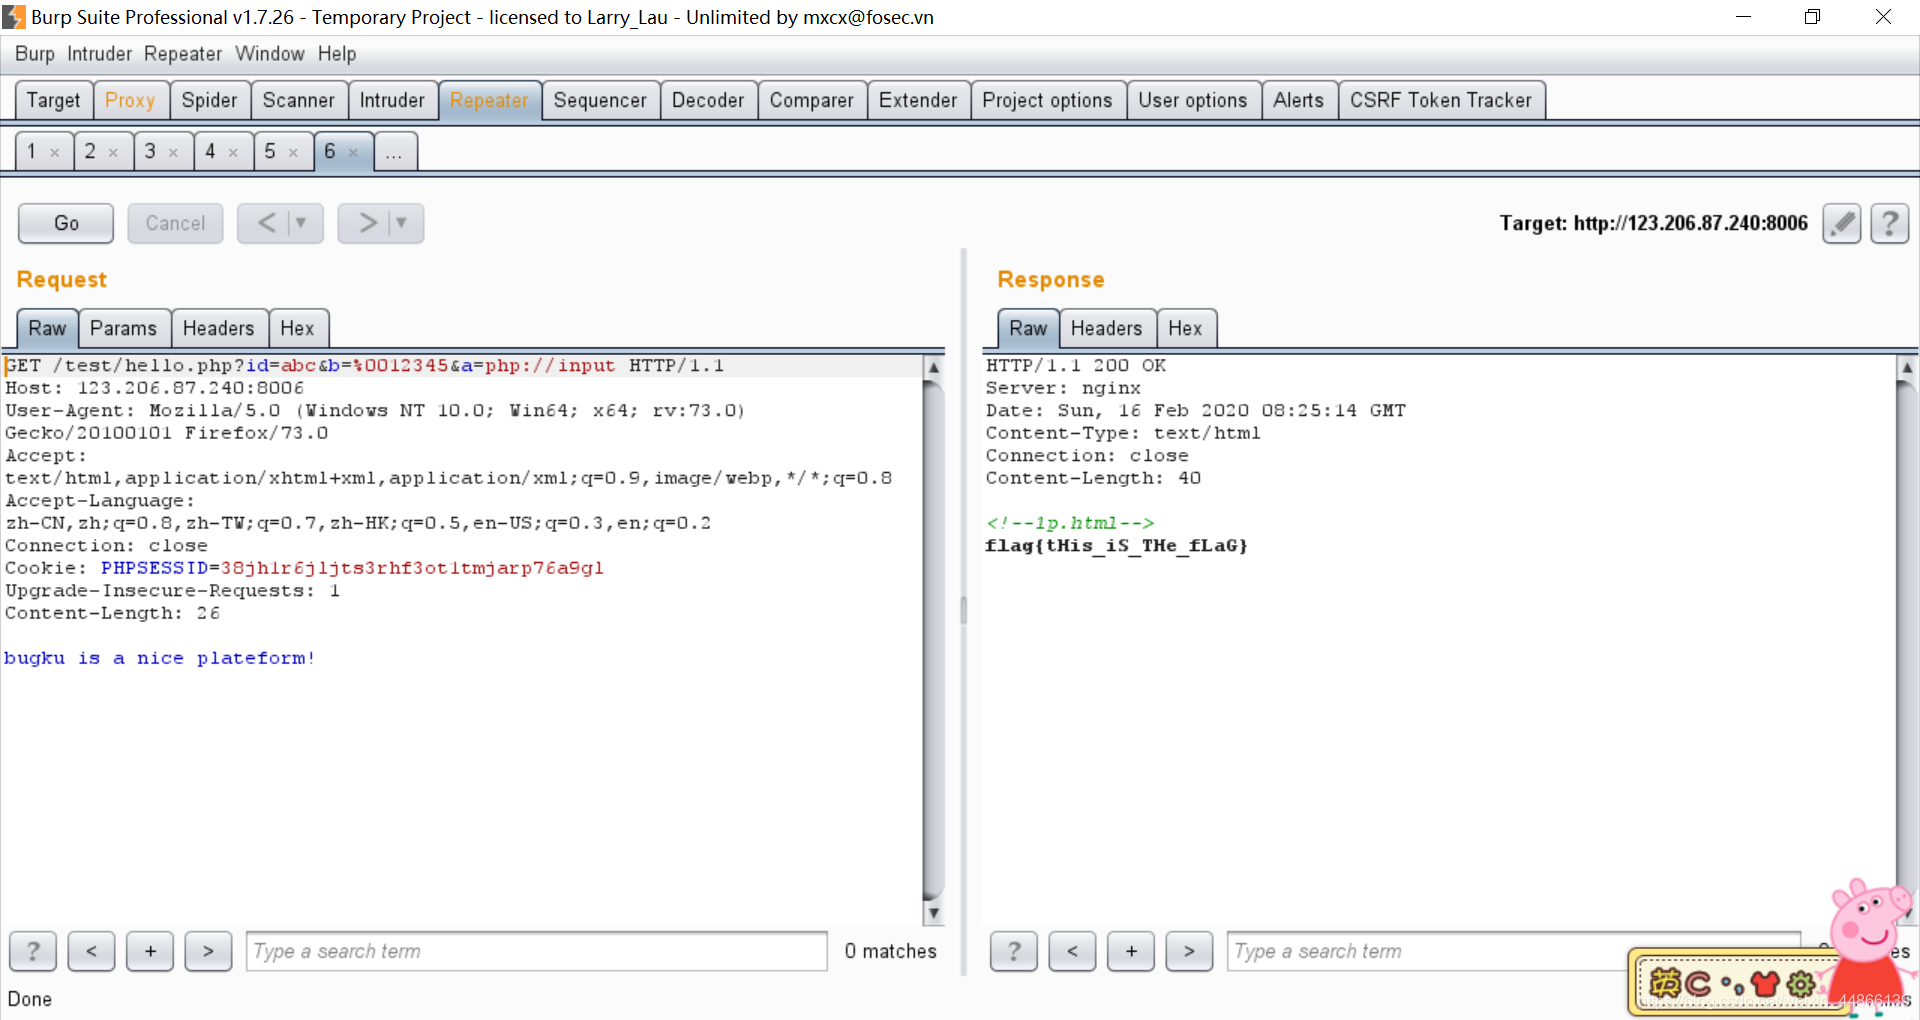Viewport: 1920px width, 1020px height.
Task: Open the Project options tab
Action: click(x=1047, y=100)
